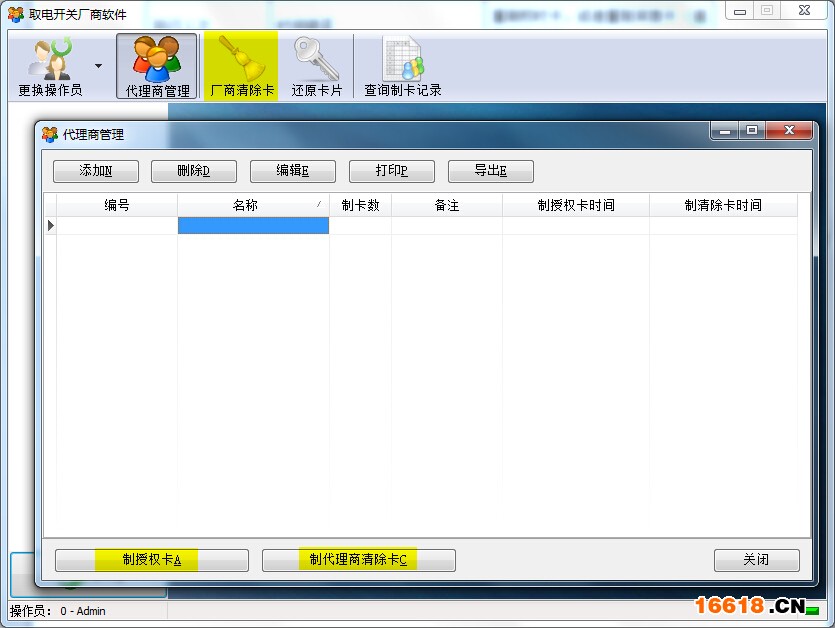Click the 制授权卡时间 column header
Viewport: 835px width, 628px height.
(x=575, y=205)
